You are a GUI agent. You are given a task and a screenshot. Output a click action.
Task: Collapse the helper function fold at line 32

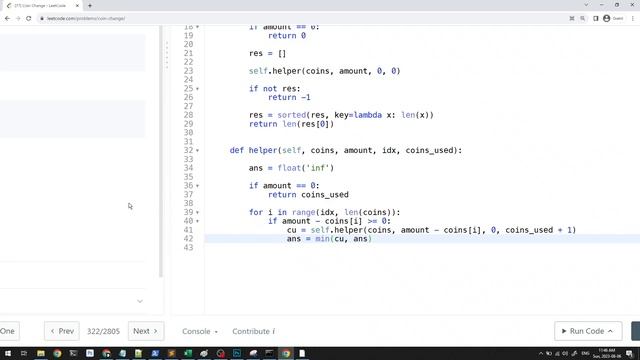(198, 150)
